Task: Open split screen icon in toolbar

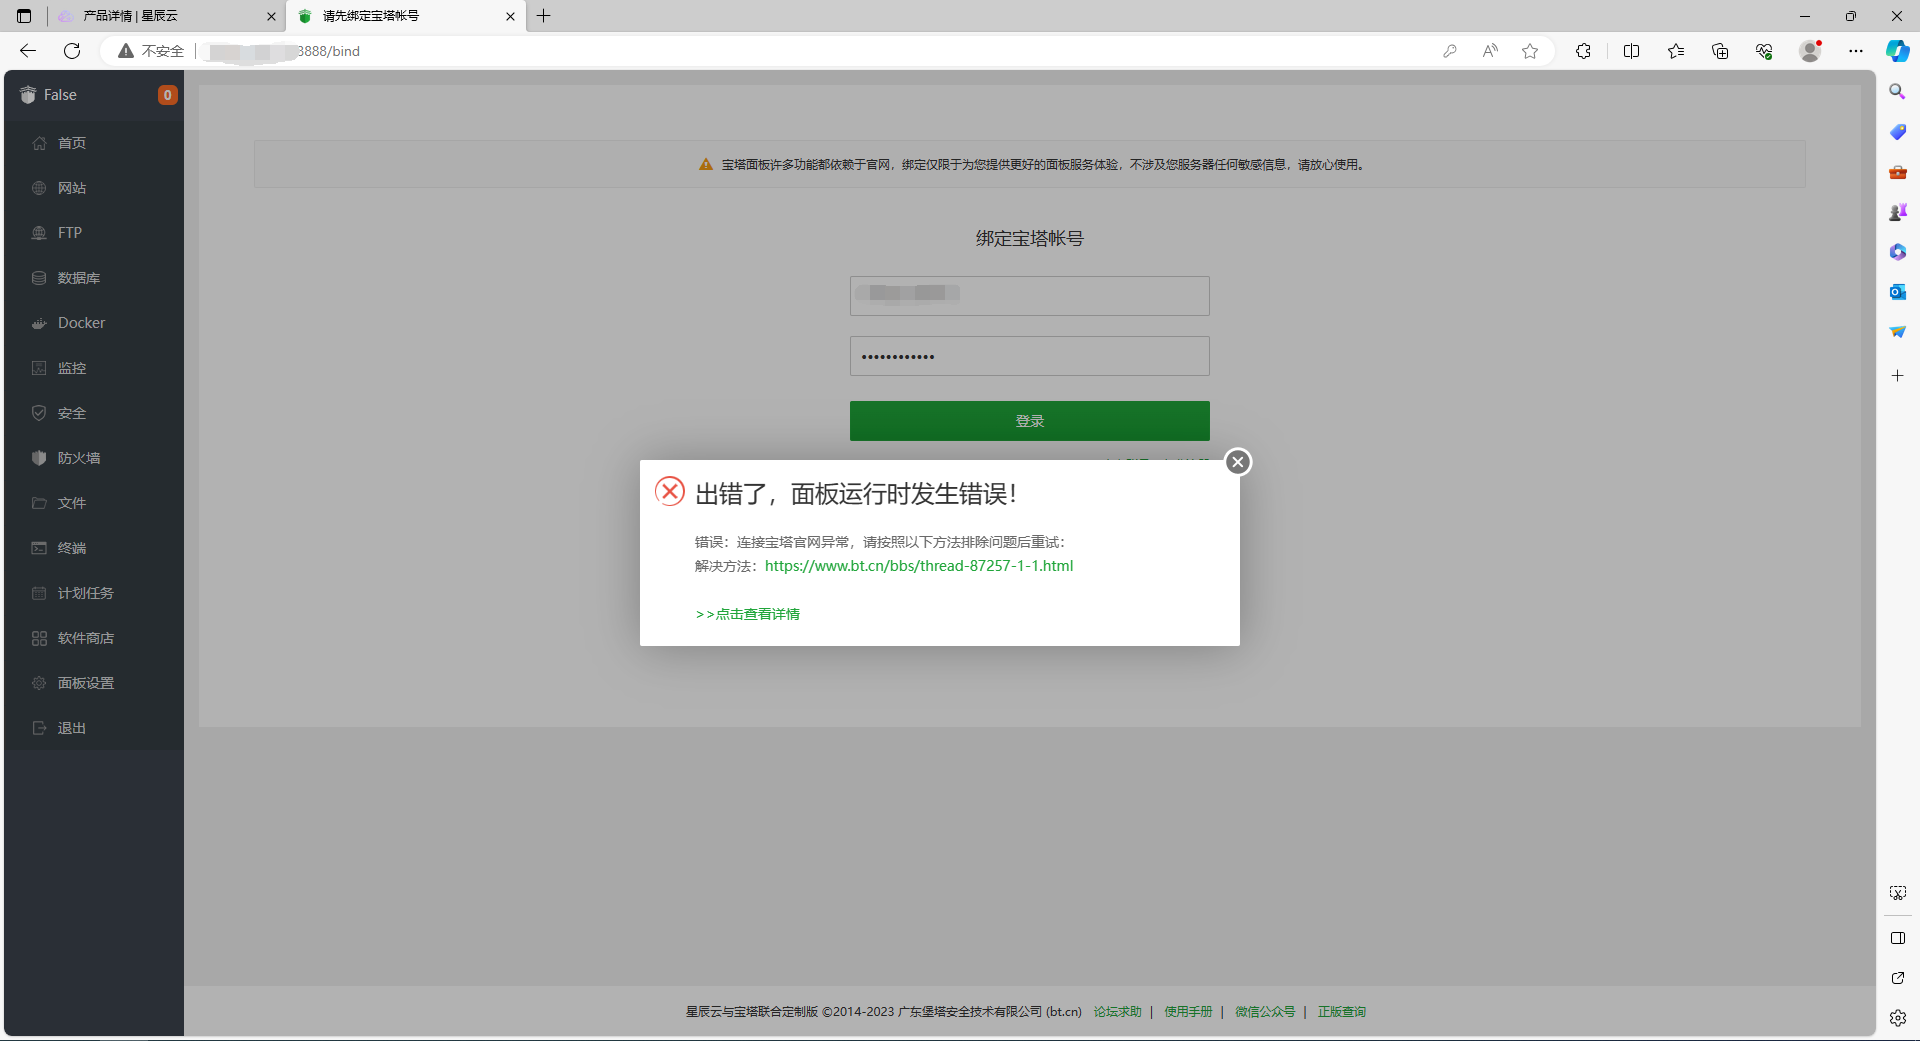Action: pyautogui.click(x=1631, y=51)
